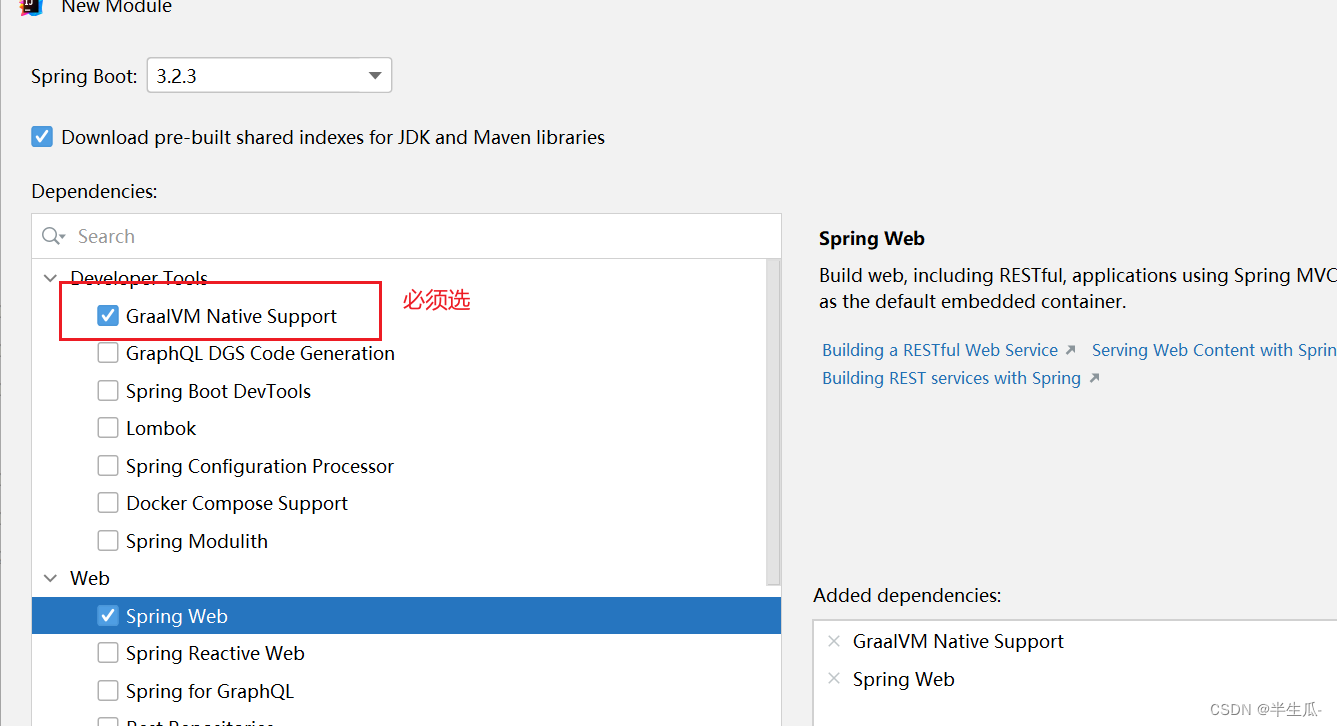Select the Lombok row label
This screenshot has width=1337, height=726.
tap(161, 428)
